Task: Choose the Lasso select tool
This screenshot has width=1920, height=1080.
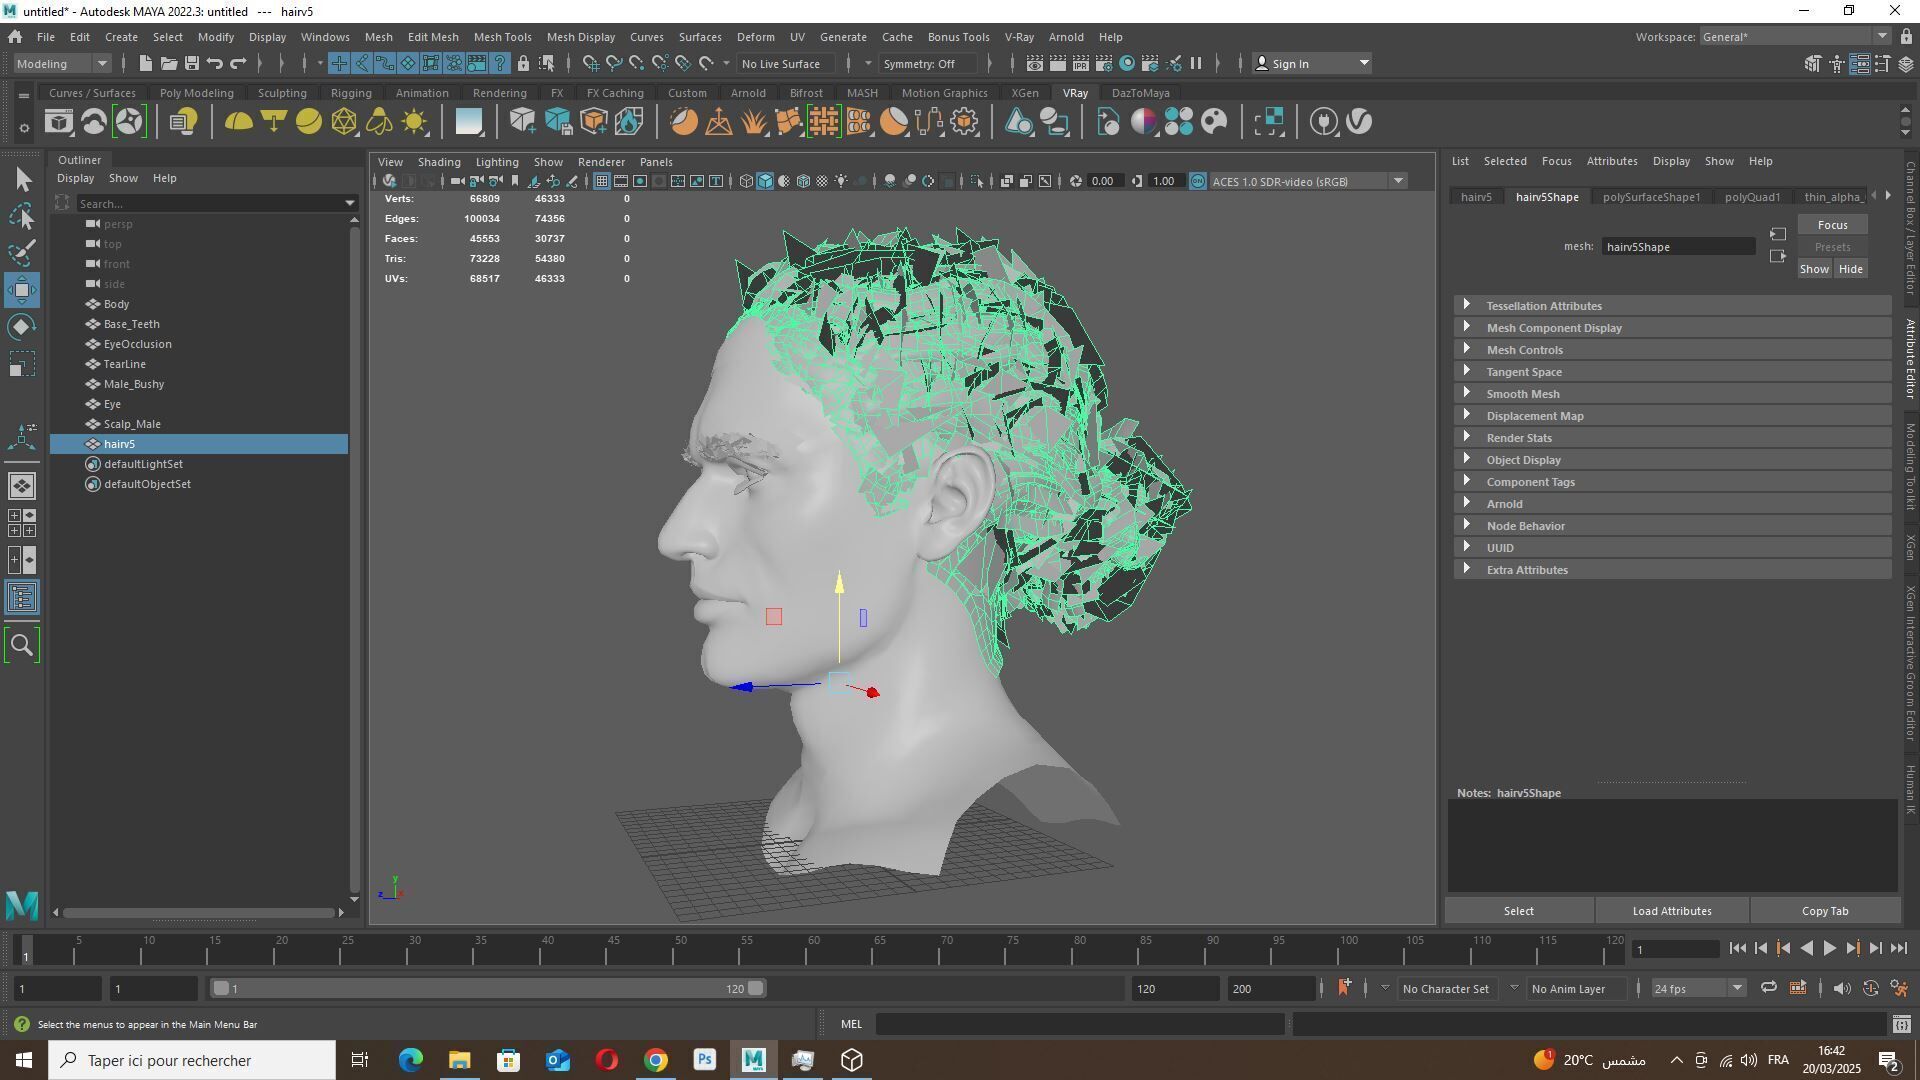Action: pos(22,216)
